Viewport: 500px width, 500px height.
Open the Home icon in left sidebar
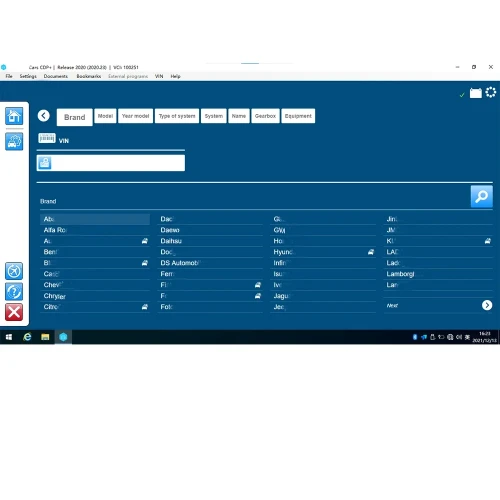pos(14,116)
